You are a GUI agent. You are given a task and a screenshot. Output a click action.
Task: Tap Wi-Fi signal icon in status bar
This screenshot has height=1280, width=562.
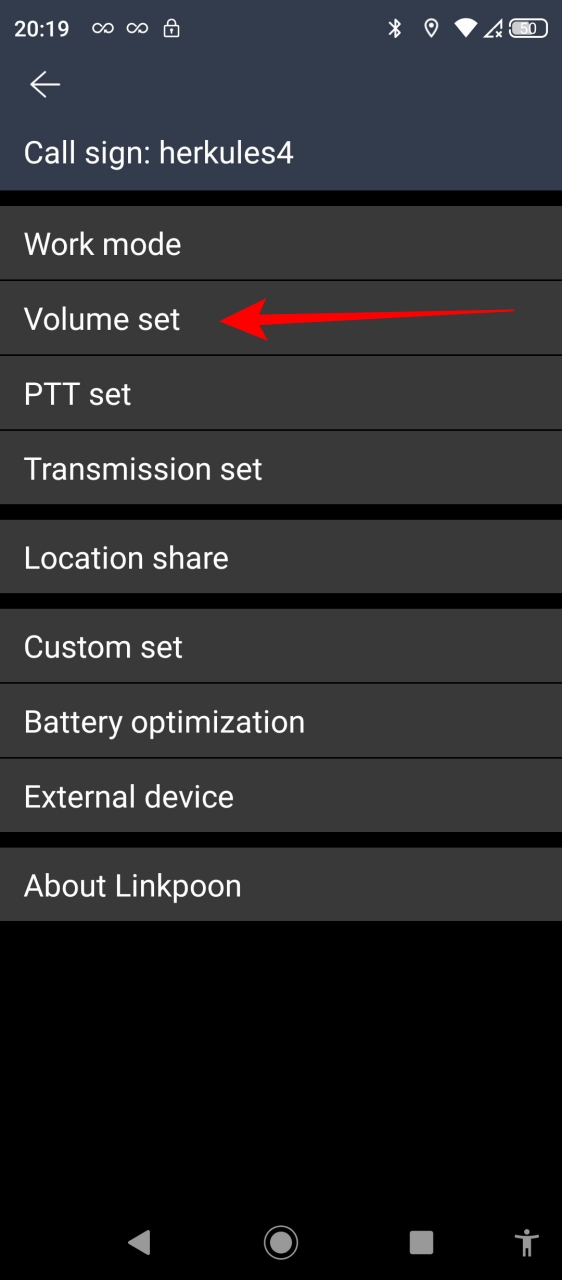click(x=466, y=28)
